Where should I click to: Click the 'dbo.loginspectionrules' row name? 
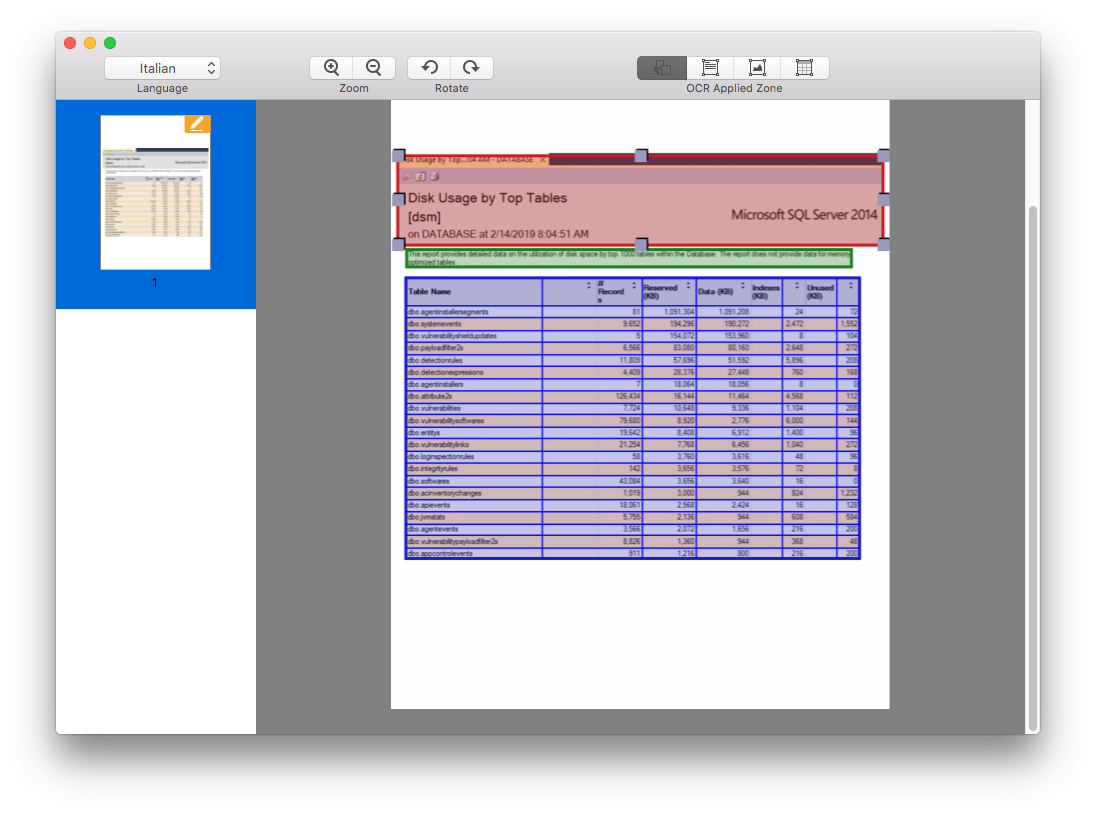(441, 456)
